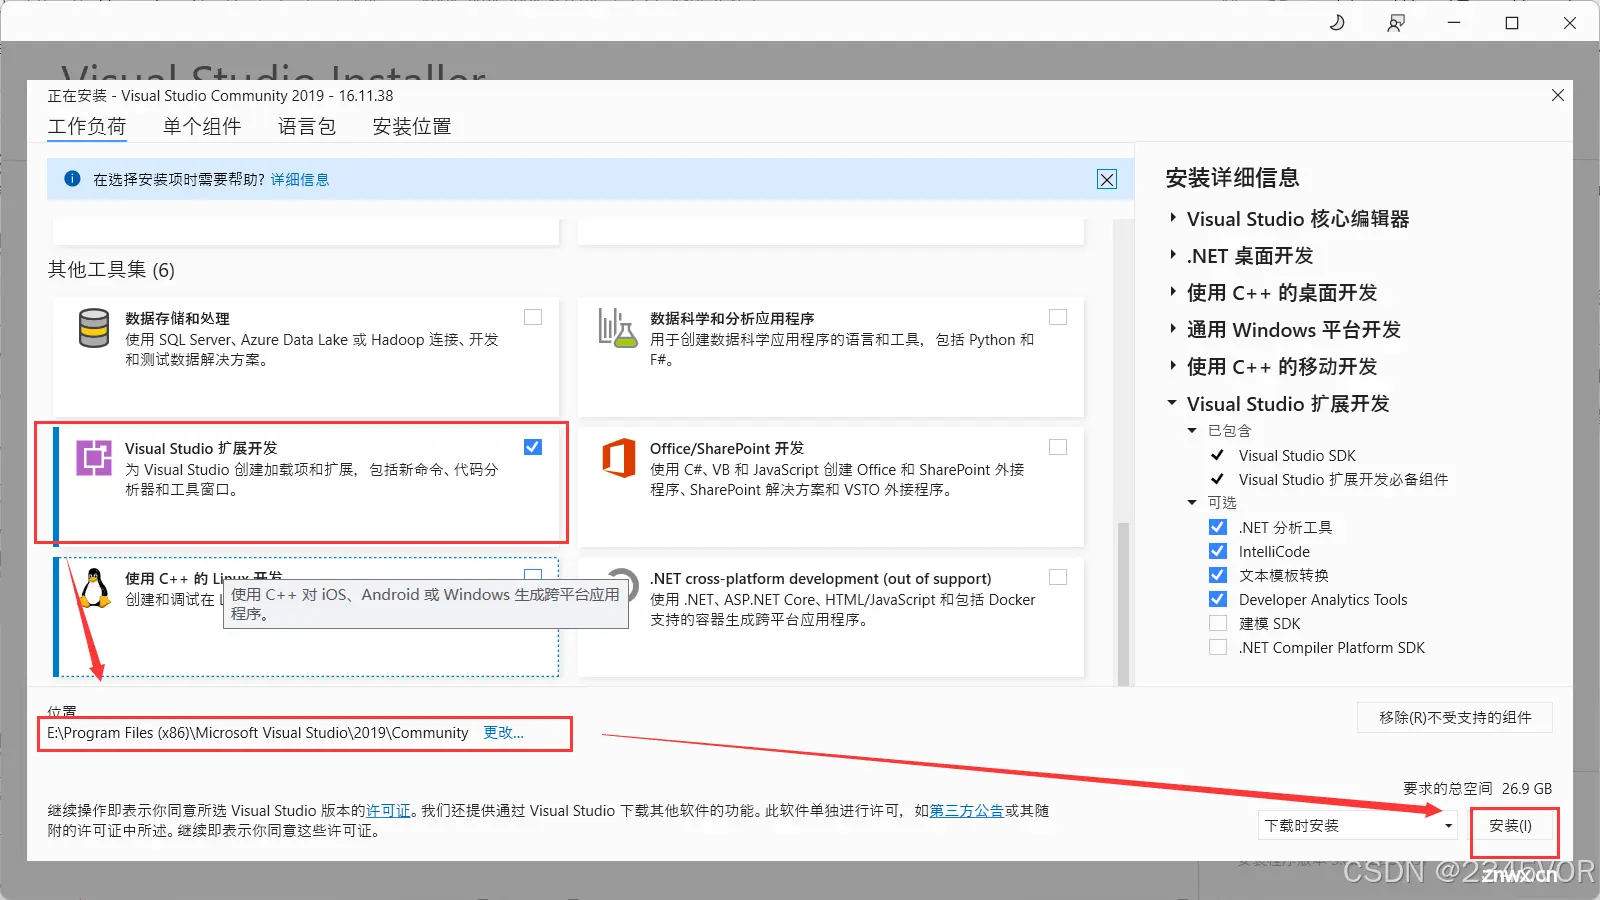Switch to the 语言包 tab

coord(307,127)
